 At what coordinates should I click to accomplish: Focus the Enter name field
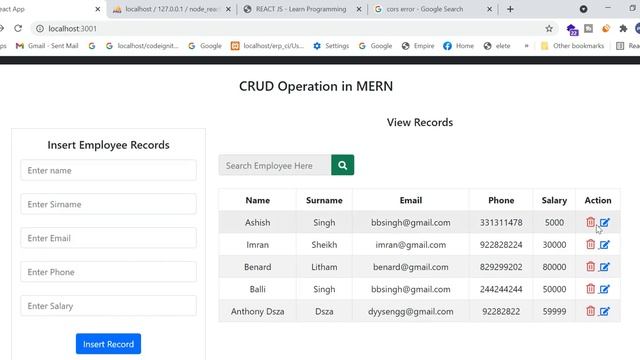coord(108,170)
